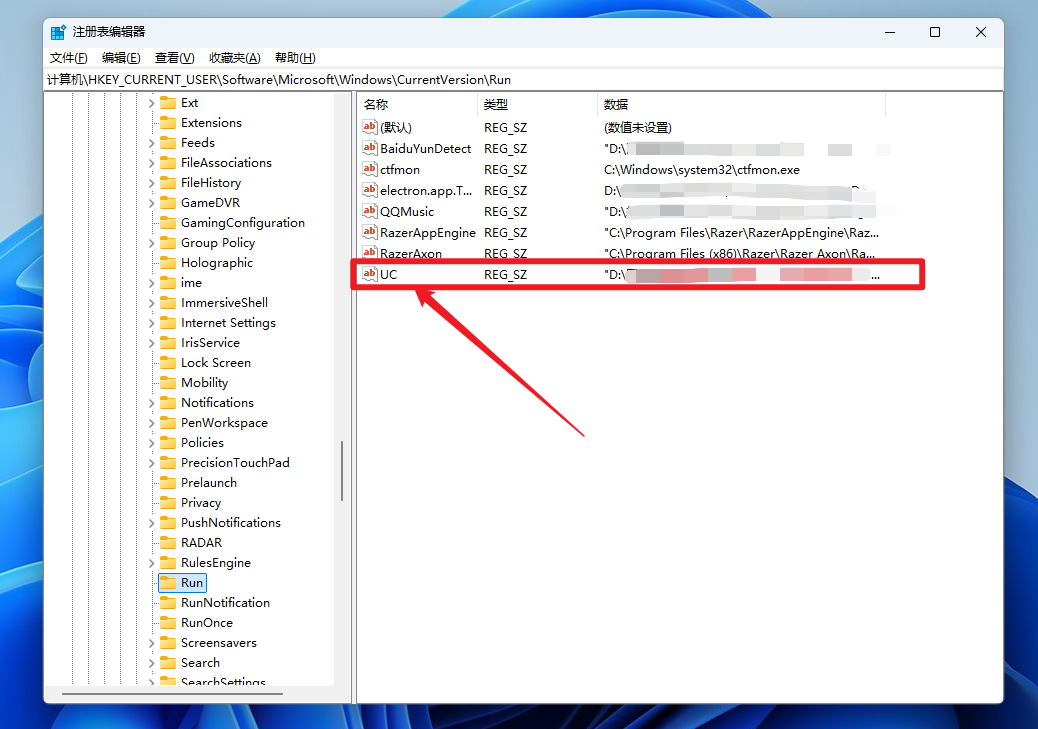
Task: Click the folder icon of Policies key
Action: [168, 442]
